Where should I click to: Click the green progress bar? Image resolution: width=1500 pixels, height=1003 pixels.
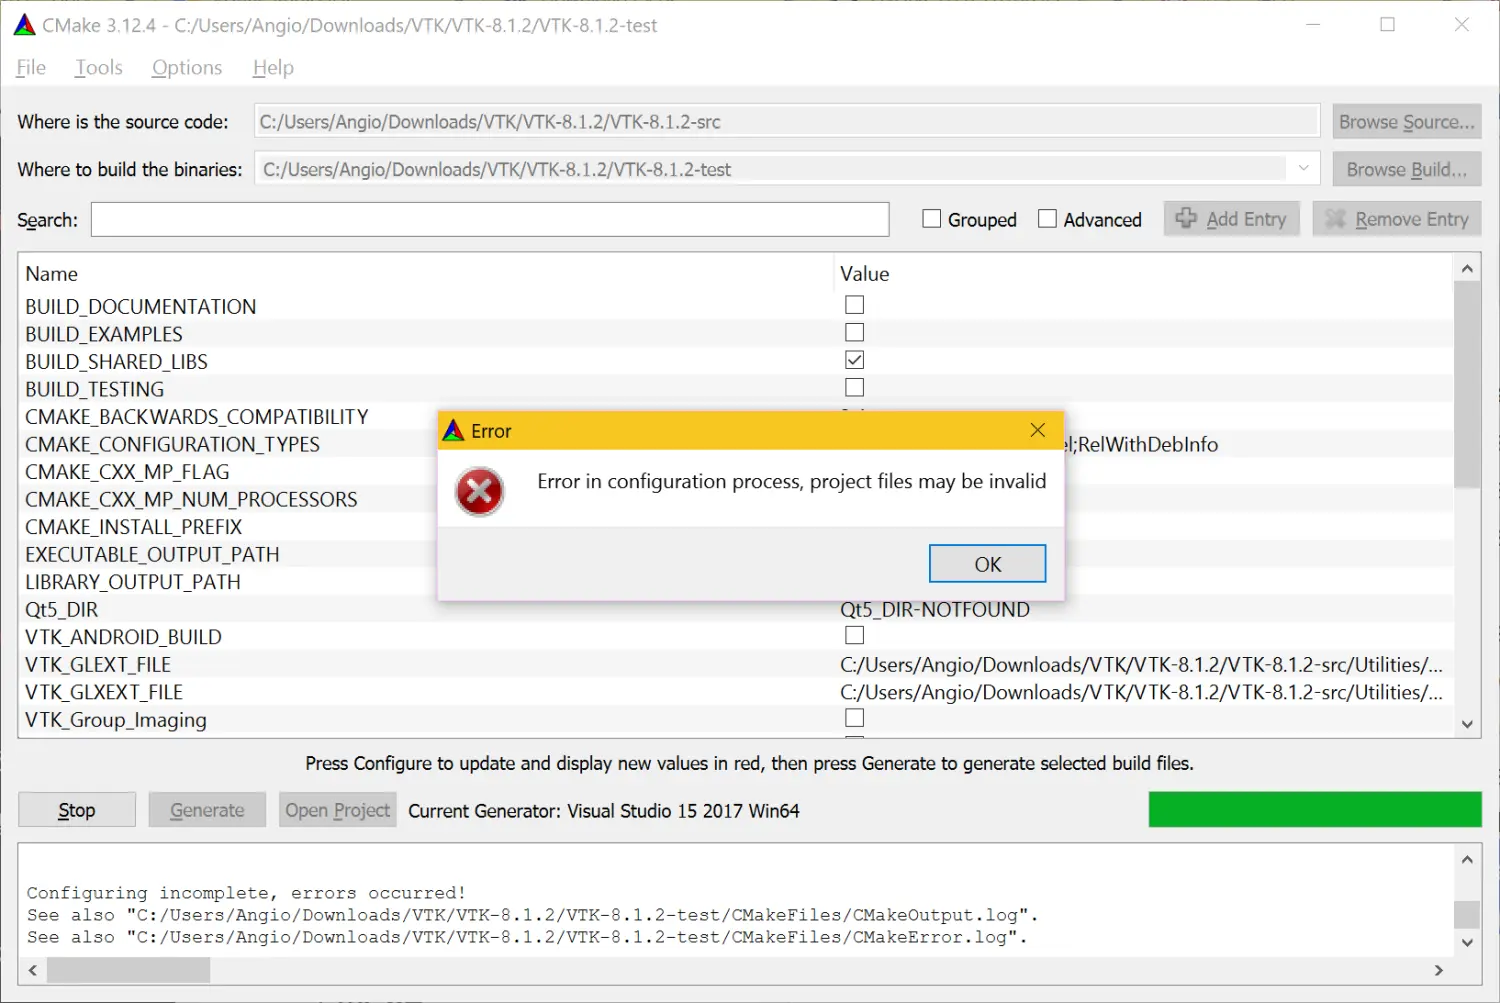[x=1315, y=810]
